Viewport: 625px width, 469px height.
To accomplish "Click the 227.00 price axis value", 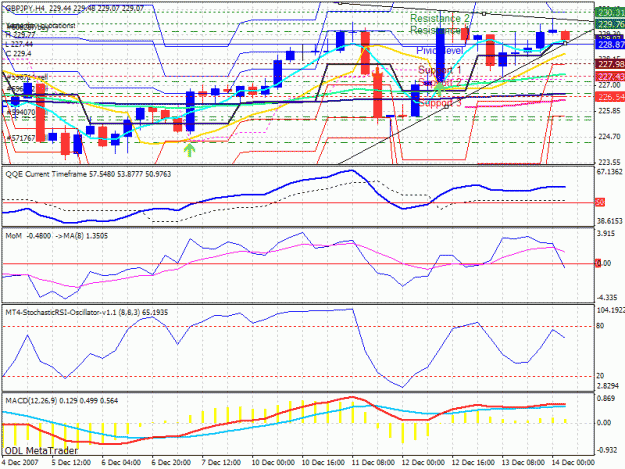I will coord(609,85).
